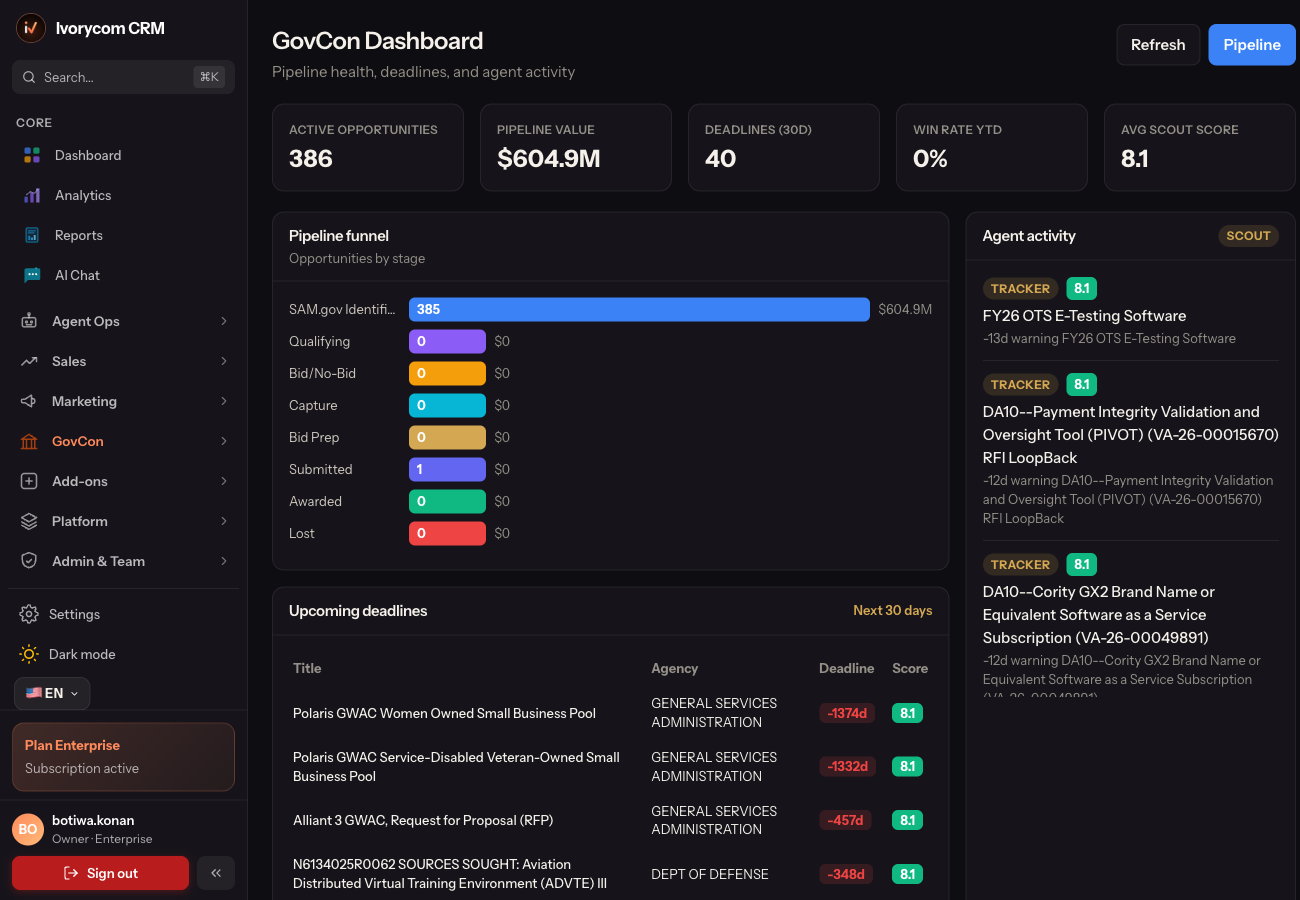
Task: Expand the Admin & Team chevron
Action: (224, 561)
